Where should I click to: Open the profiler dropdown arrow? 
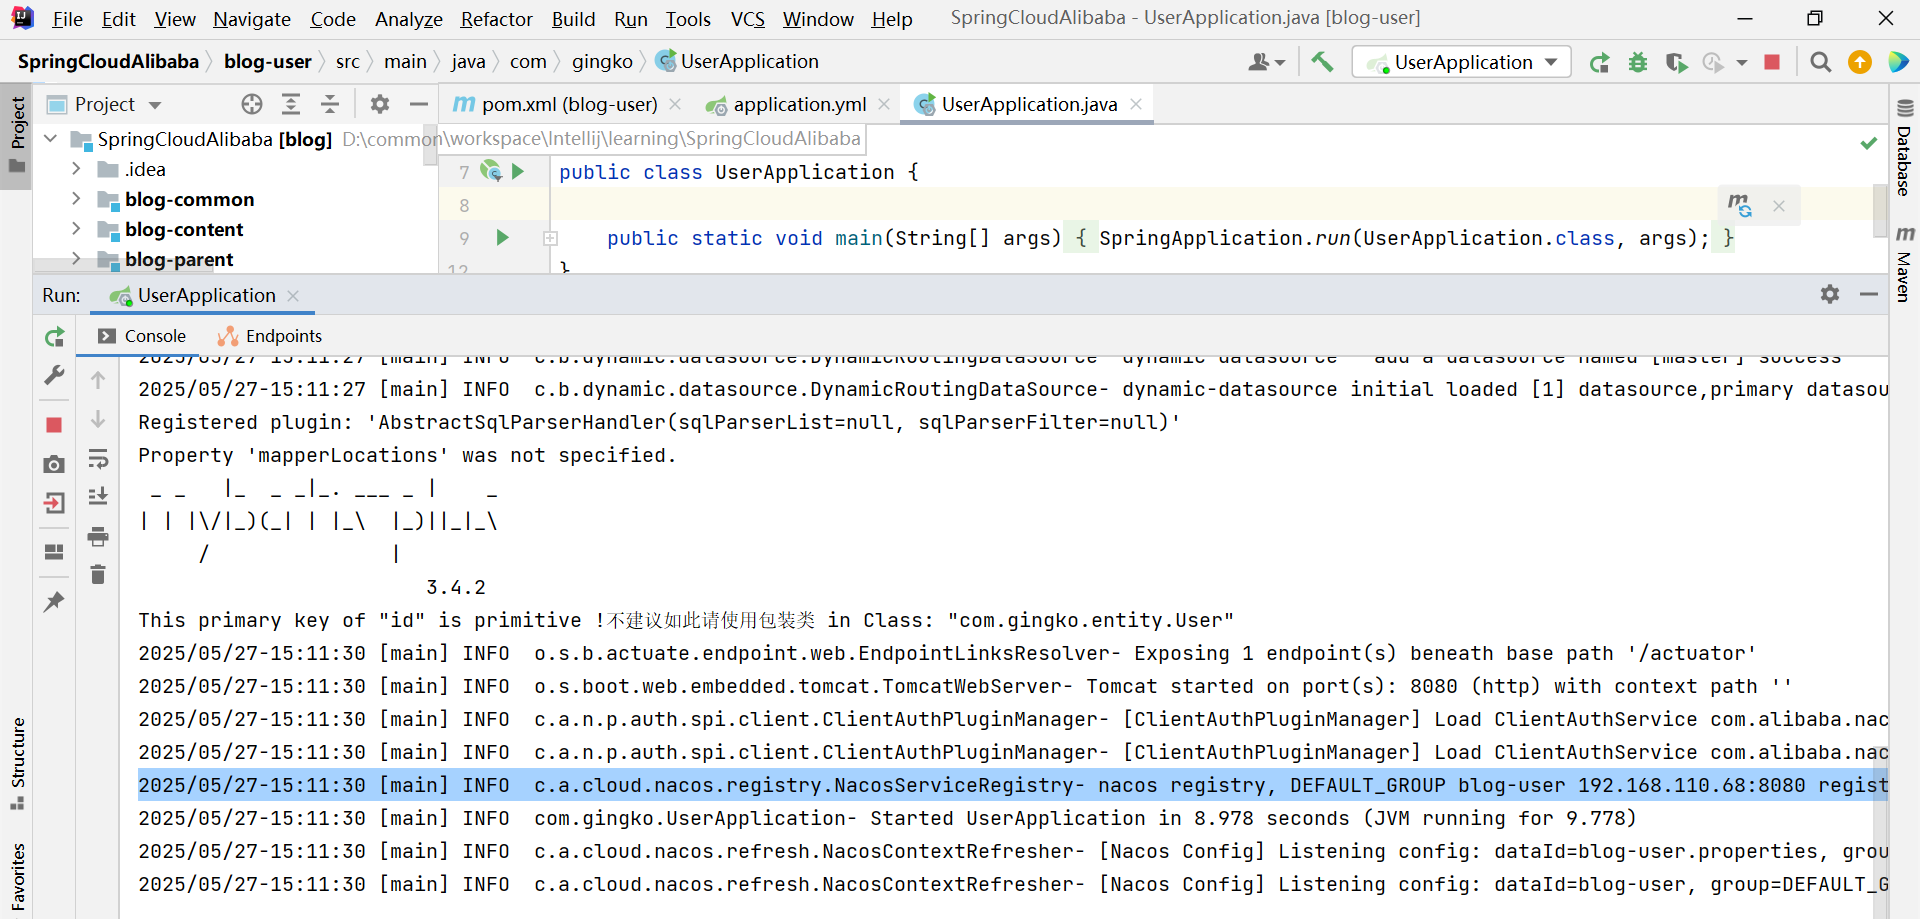(x=1742, y=62)
